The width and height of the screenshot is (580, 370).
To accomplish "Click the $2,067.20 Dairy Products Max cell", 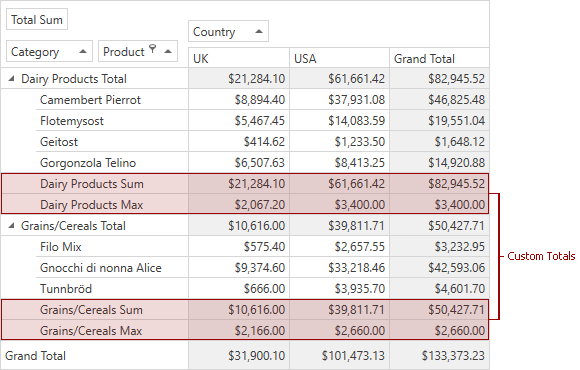I will 239,204.
